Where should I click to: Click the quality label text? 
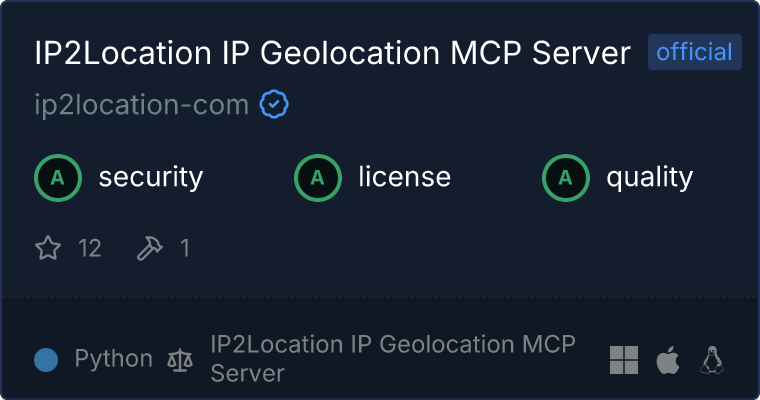(649, 178)
